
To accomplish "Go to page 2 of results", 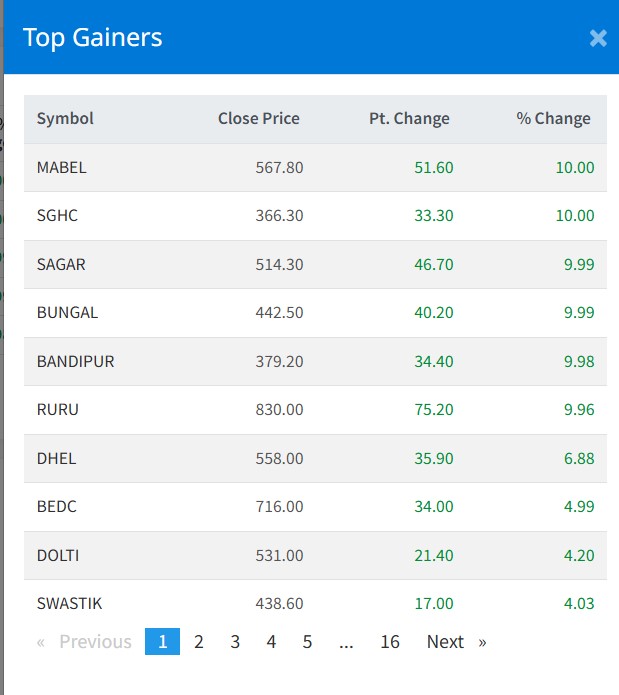I will point(199,642).
